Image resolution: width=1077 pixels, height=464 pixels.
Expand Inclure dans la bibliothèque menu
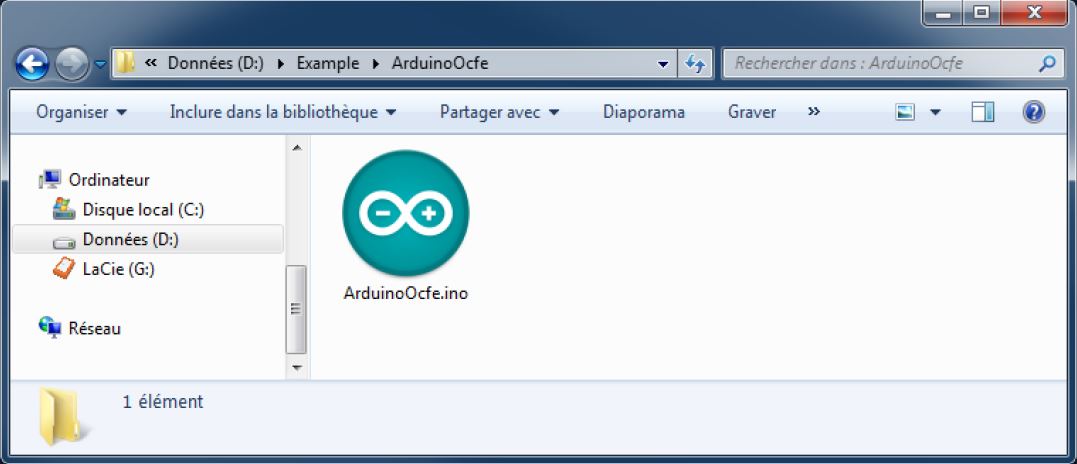click(x=282, y=112)
